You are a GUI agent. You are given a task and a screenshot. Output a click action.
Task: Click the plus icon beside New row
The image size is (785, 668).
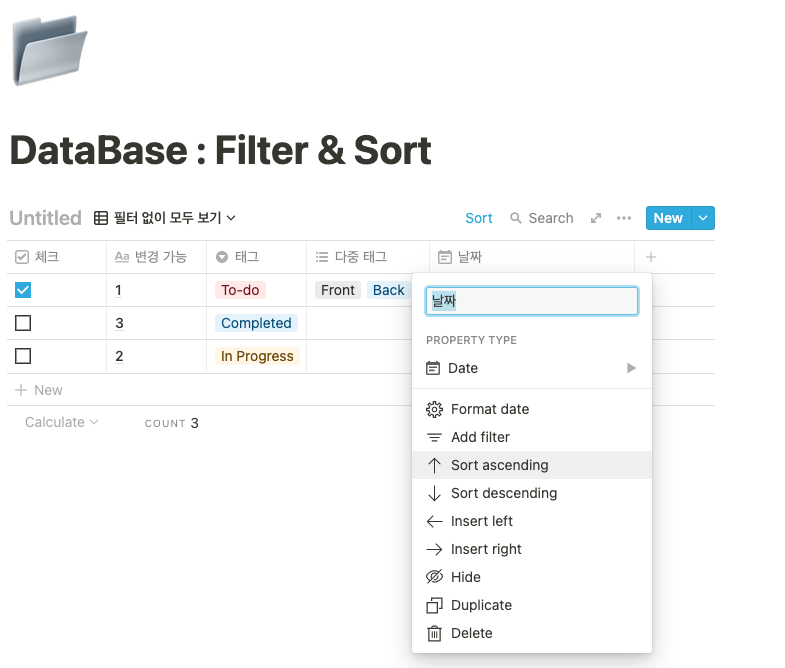pos(21,390)
